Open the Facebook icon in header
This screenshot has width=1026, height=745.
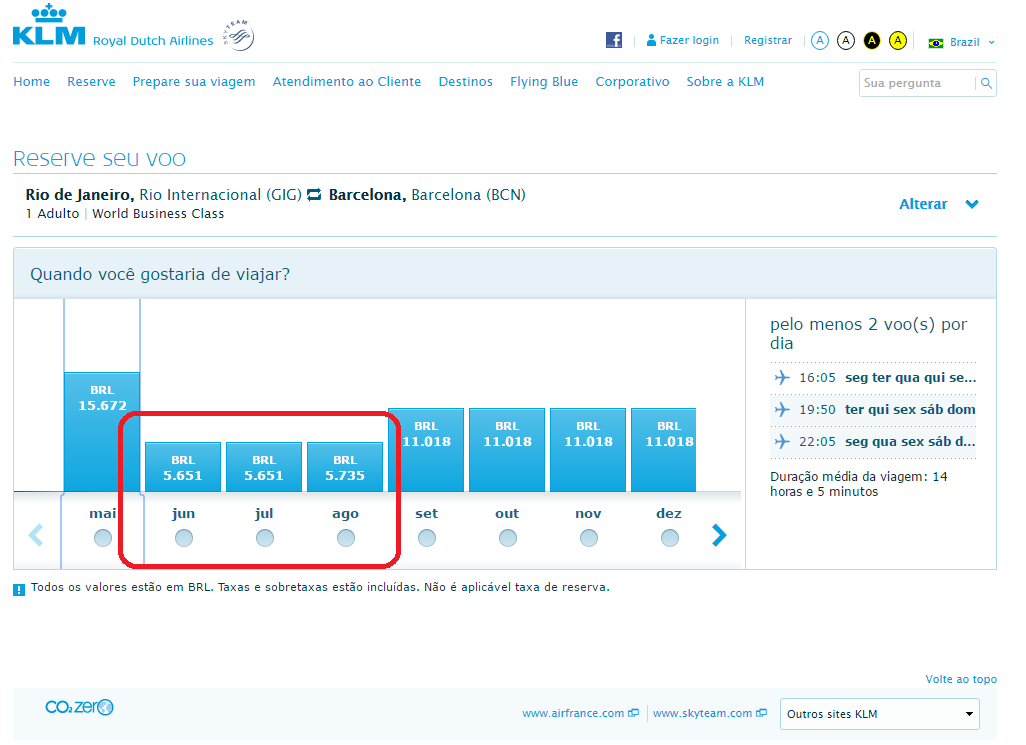tap(614, 40)
